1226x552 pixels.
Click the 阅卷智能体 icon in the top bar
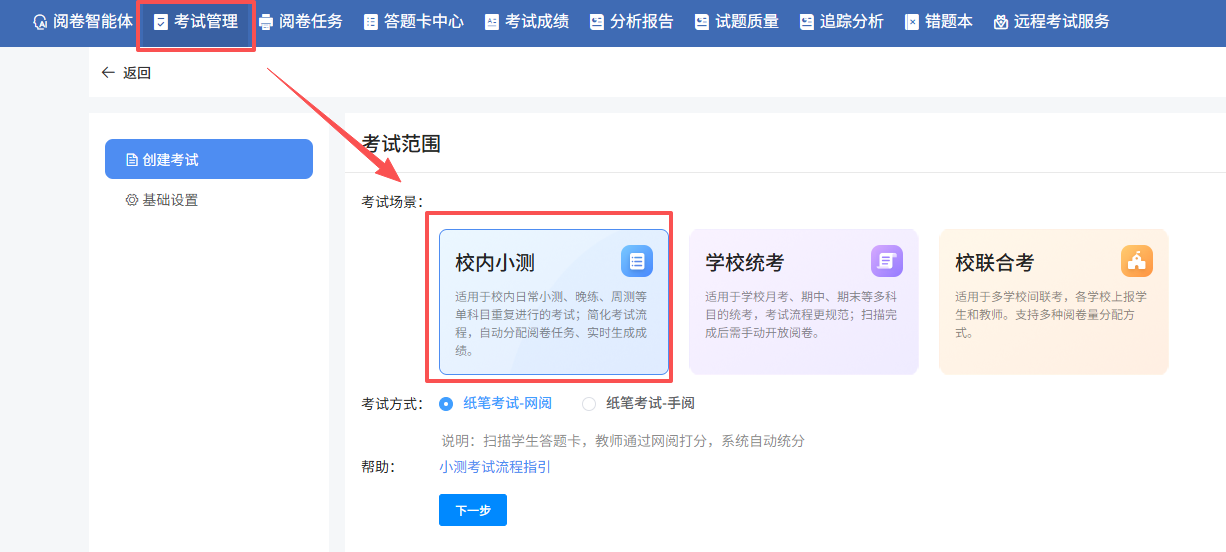(40, 22)
